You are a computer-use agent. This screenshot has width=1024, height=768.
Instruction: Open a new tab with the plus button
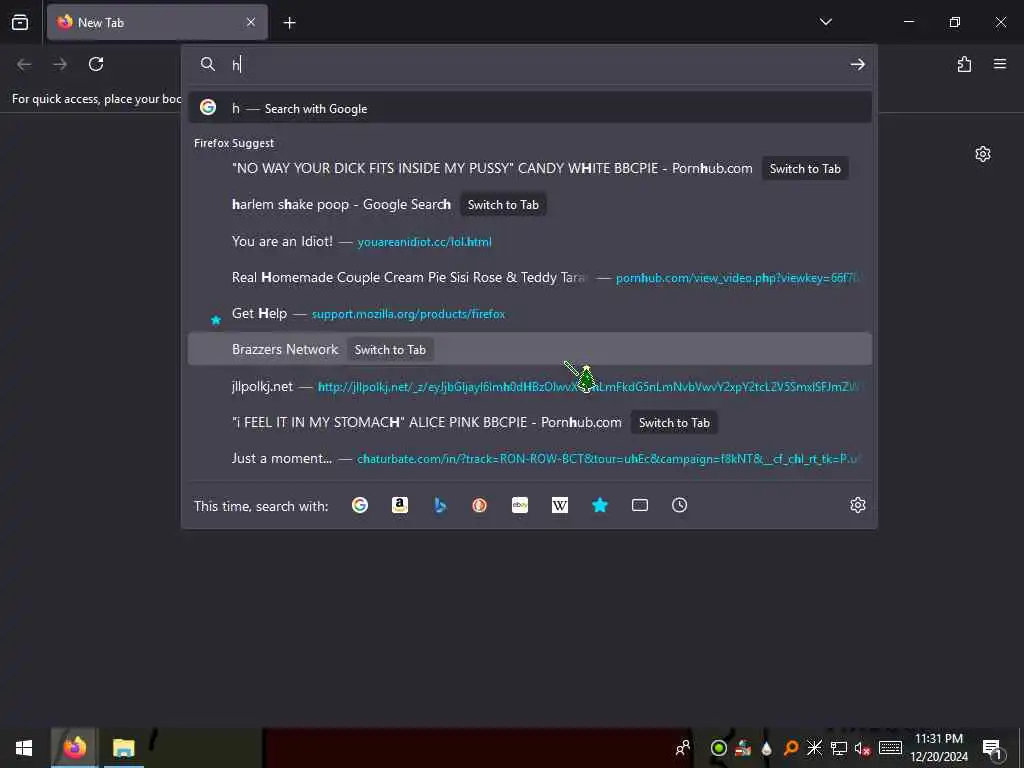tap(289, 23)
